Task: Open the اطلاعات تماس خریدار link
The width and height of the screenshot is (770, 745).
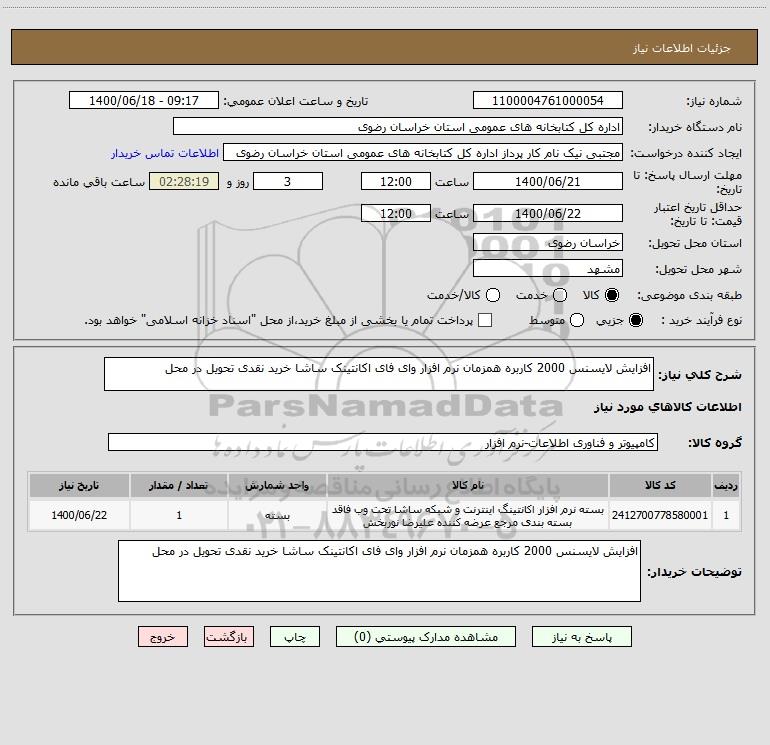Action: [x=165, y=153]
